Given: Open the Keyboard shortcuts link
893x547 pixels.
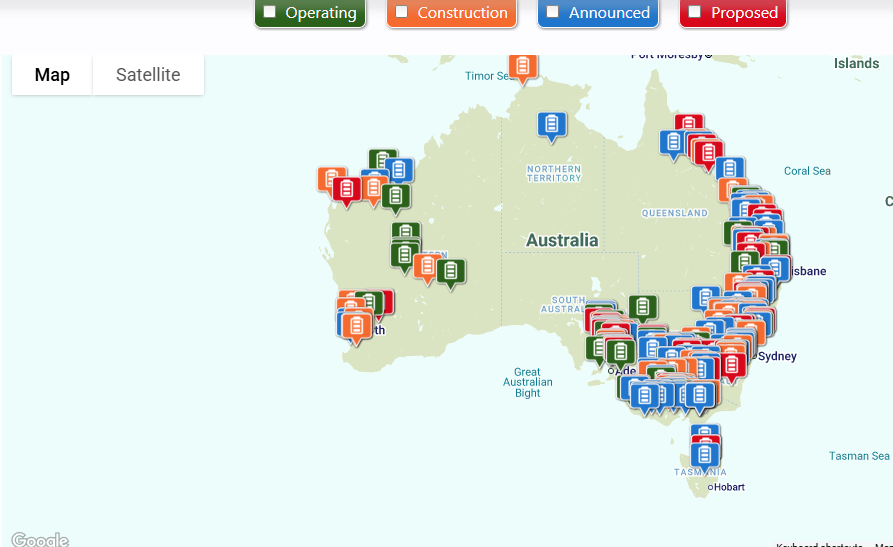Looking at the screenshot, I should click(x=818, y=544).
